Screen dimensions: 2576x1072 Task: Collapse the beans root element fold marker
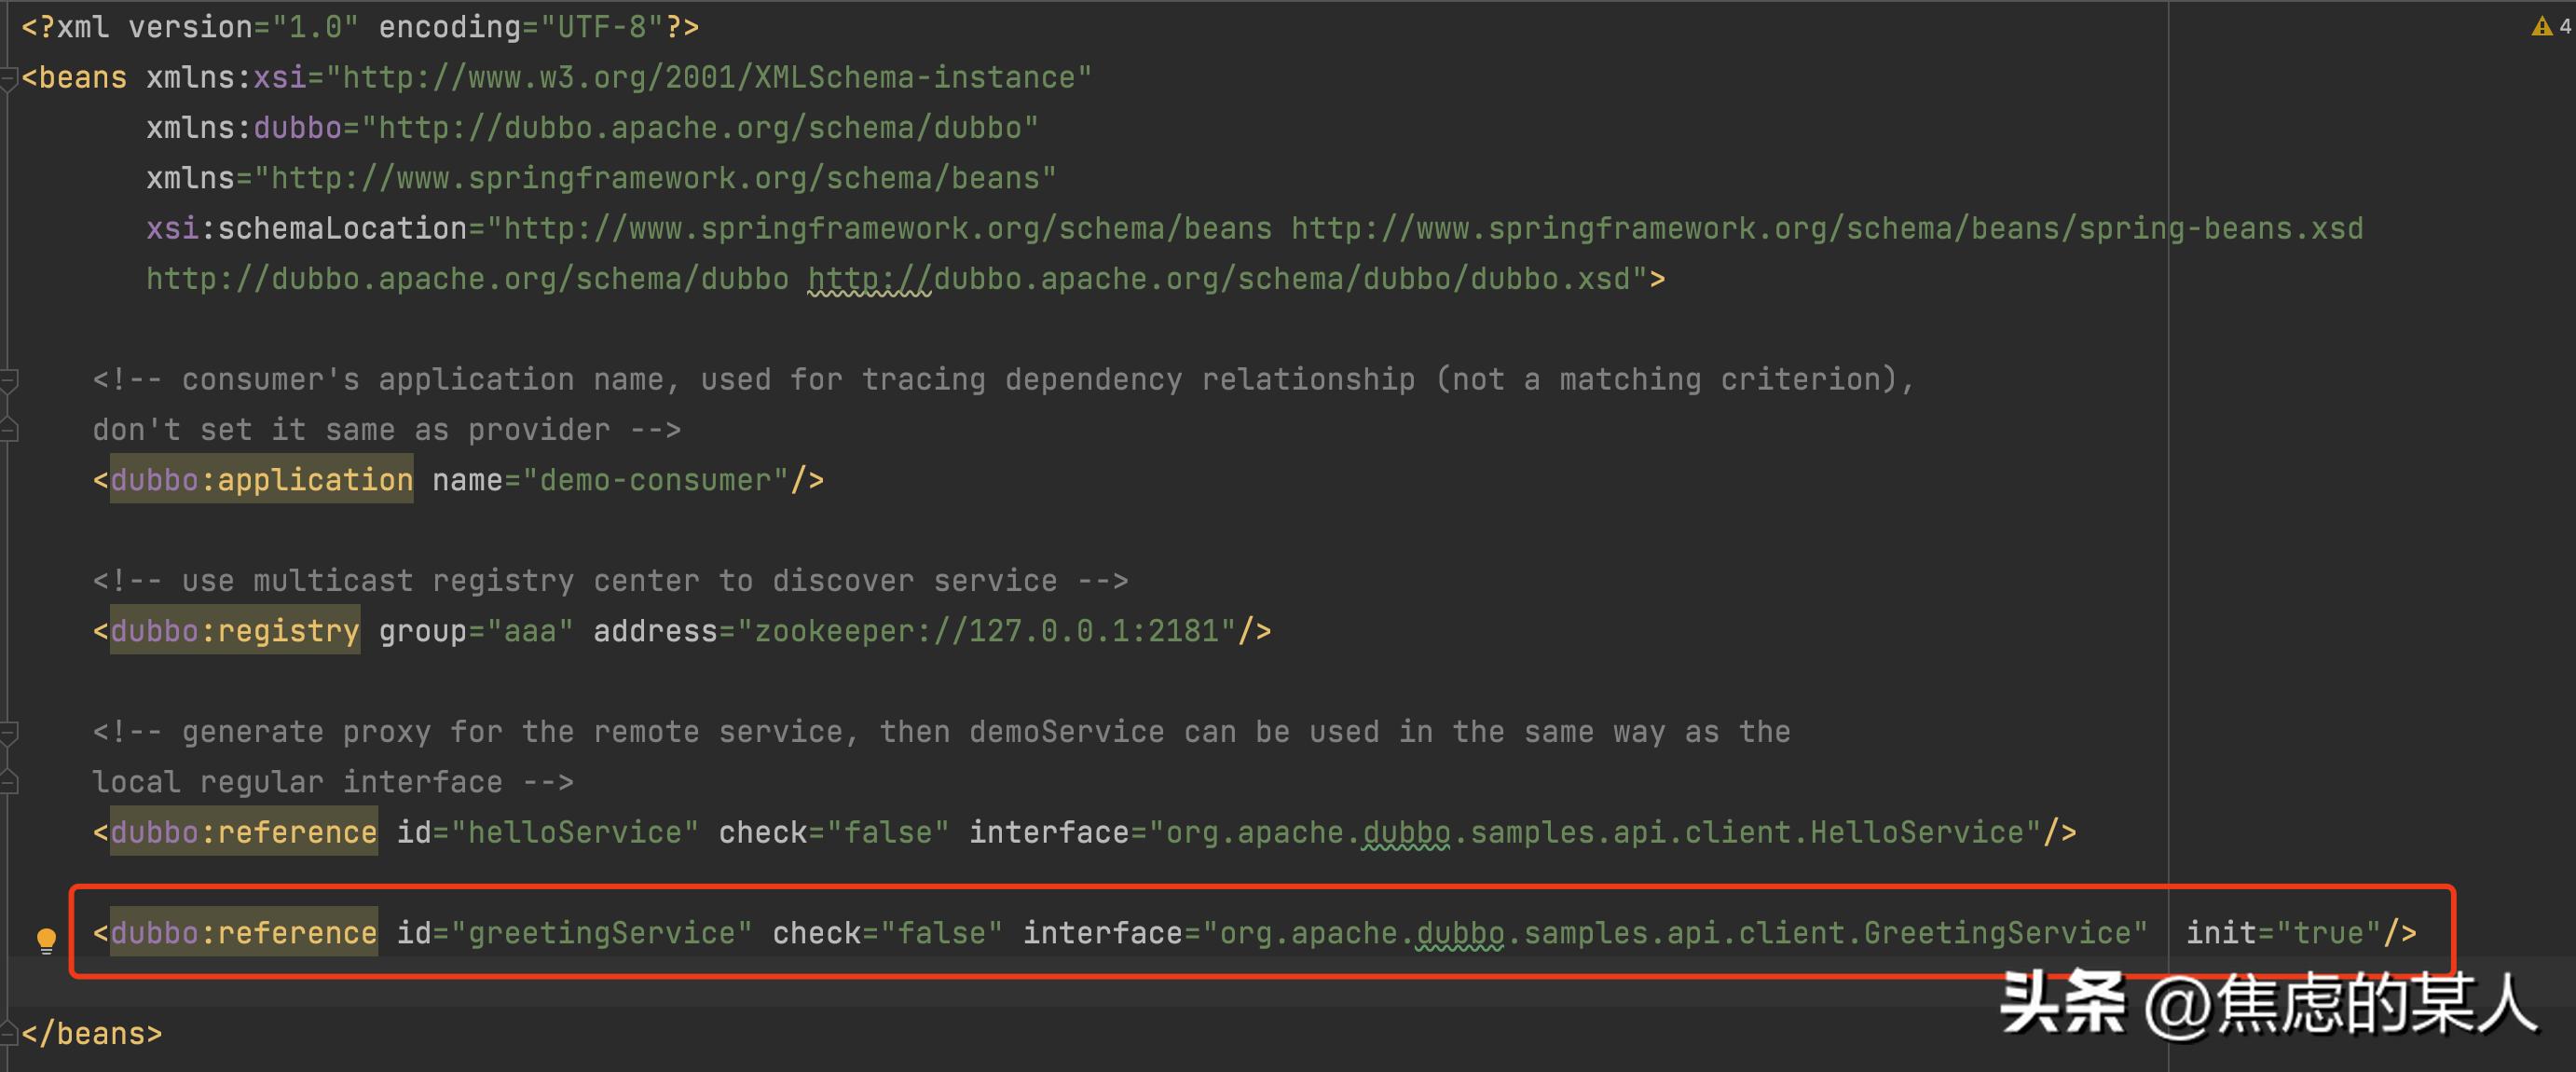(9, 78)
